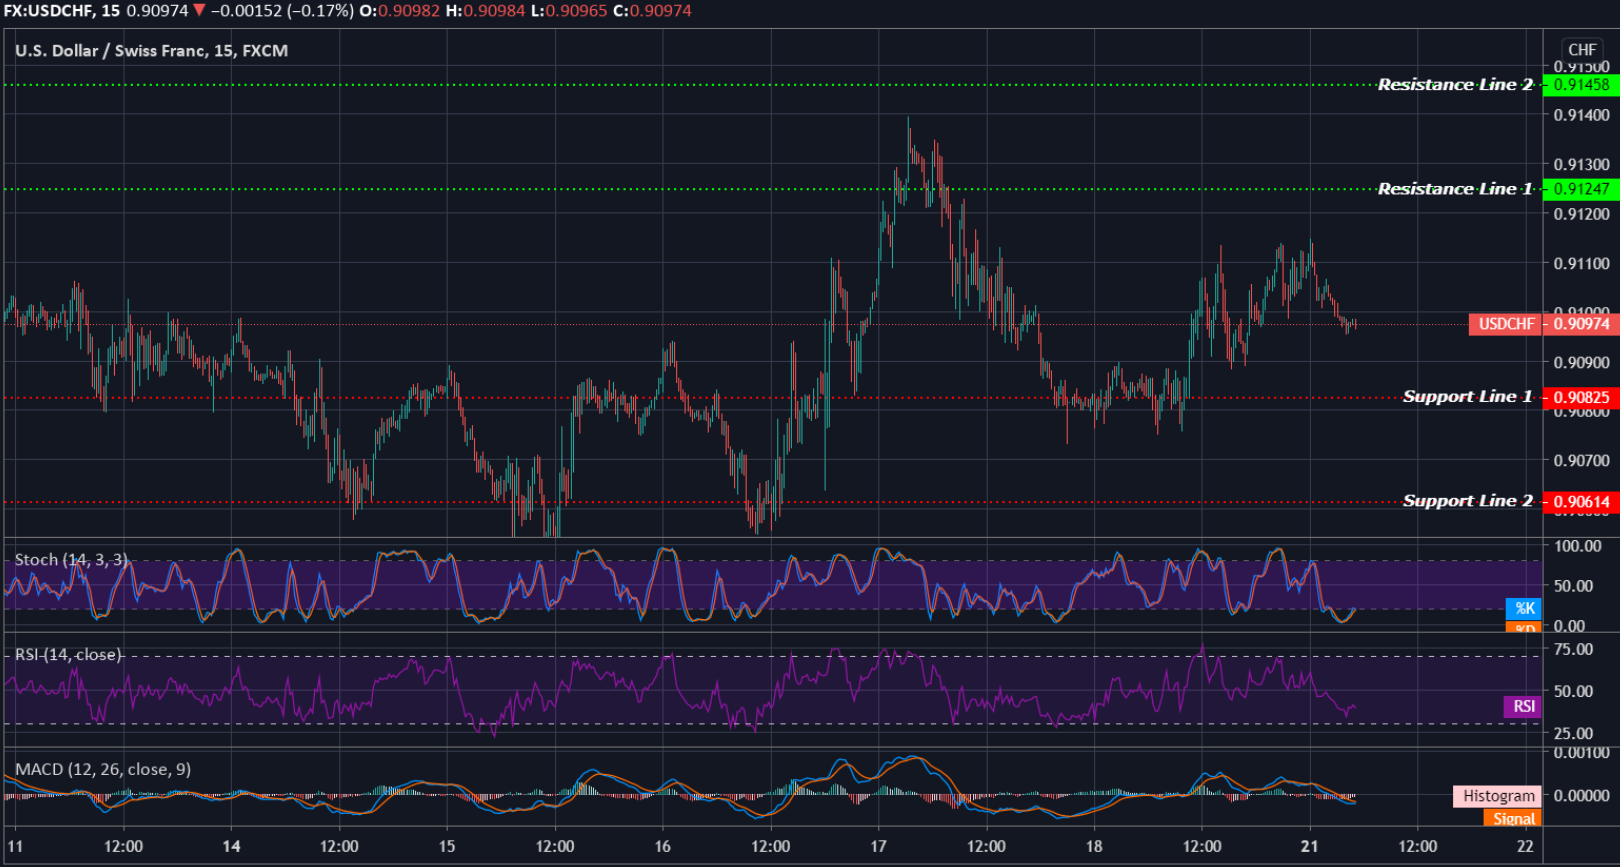This screenshot has width=1620, height=867.
Task: Select the Support Line 1 label
Action: [1467, 397]
